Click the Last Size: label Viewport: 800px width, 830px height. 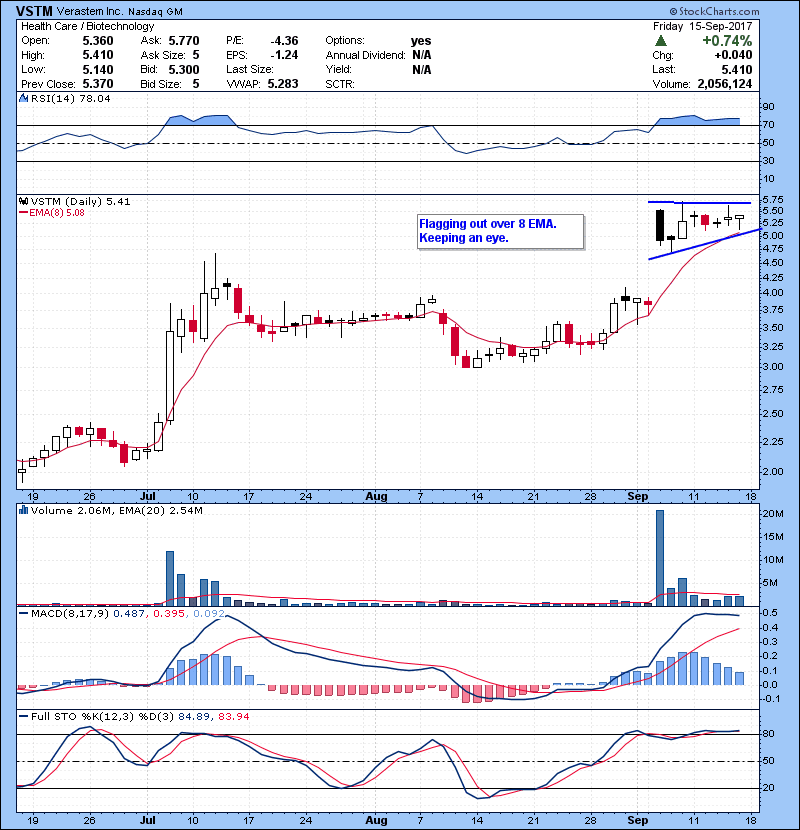tap(250, 69)
